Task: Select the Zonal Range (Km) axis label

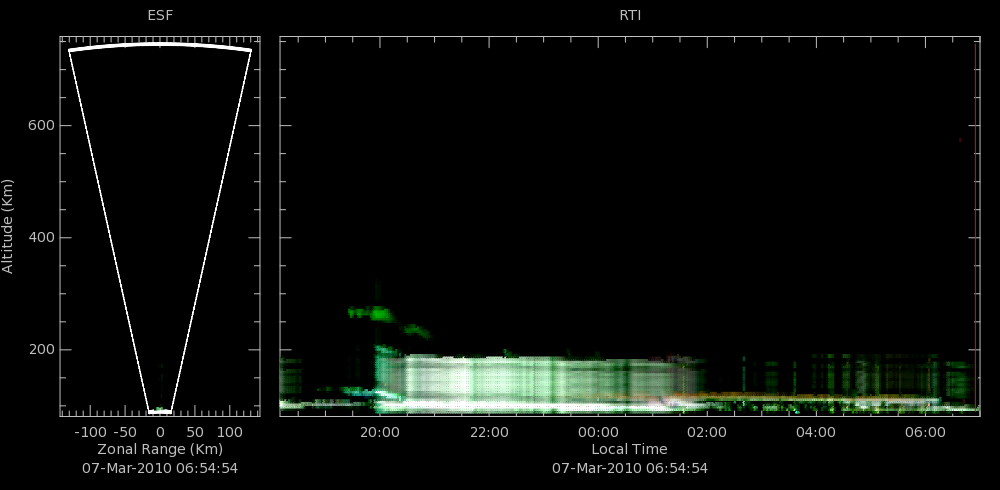Action: click(x=160, y=449)
